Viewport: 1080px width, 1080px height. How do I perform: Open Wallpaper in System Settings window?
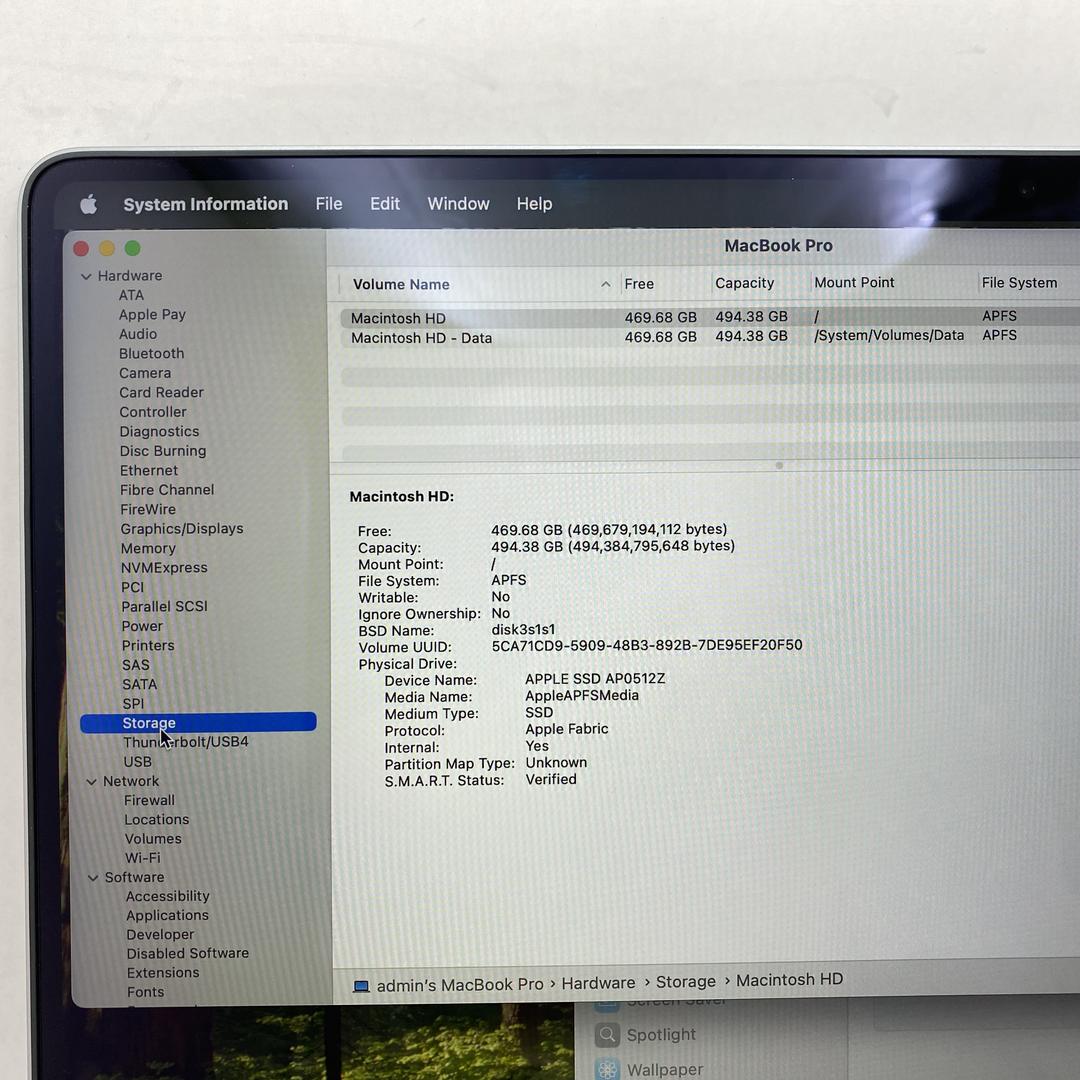[x=649, y=1069]
